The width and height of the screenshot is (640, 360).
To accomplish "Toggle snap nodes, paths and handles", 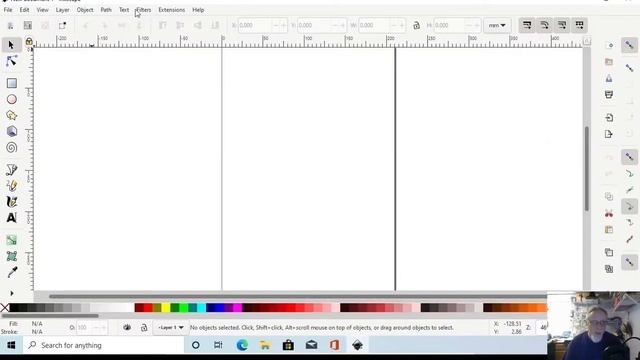I will tap(629, 157).
